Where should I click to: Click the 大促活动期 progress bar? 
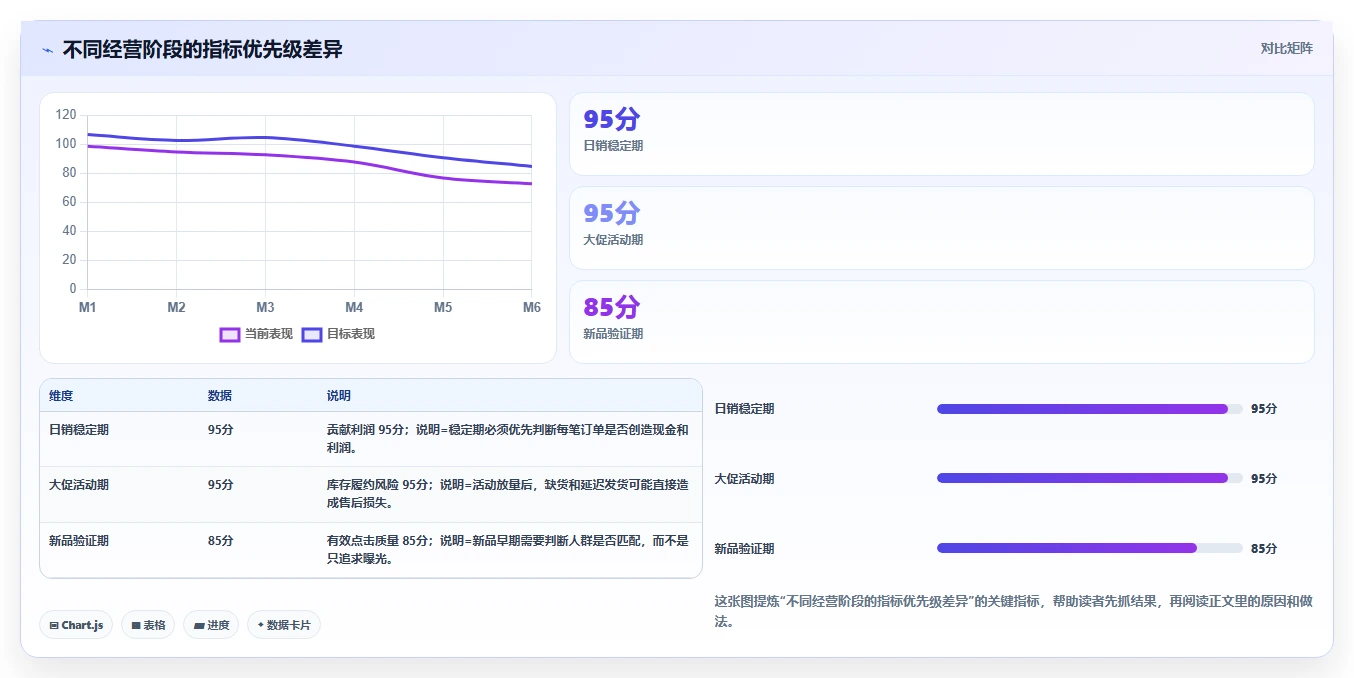pos(1089,478)
